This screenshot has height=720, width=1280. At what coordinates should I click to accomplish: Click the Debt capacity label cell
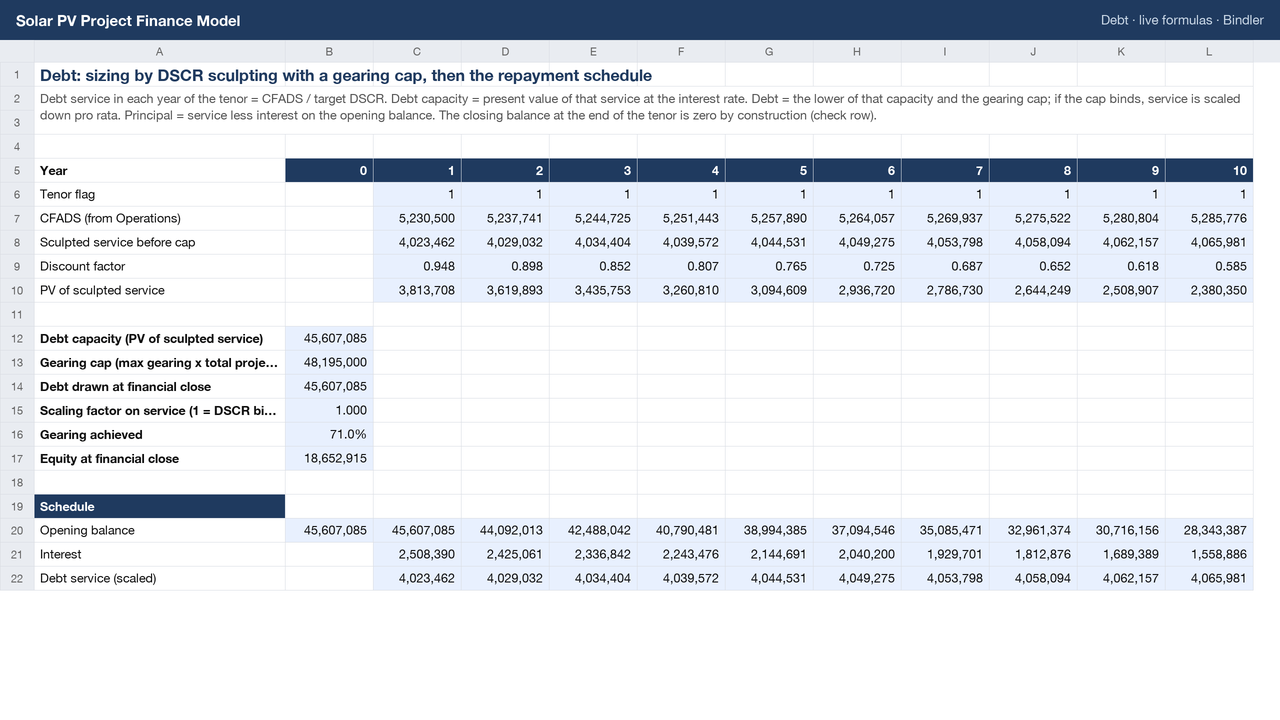(x=160, y=338)
